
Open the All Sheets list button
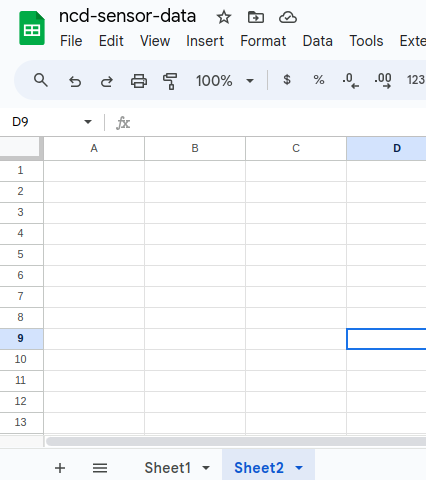(x=100, y=468)
